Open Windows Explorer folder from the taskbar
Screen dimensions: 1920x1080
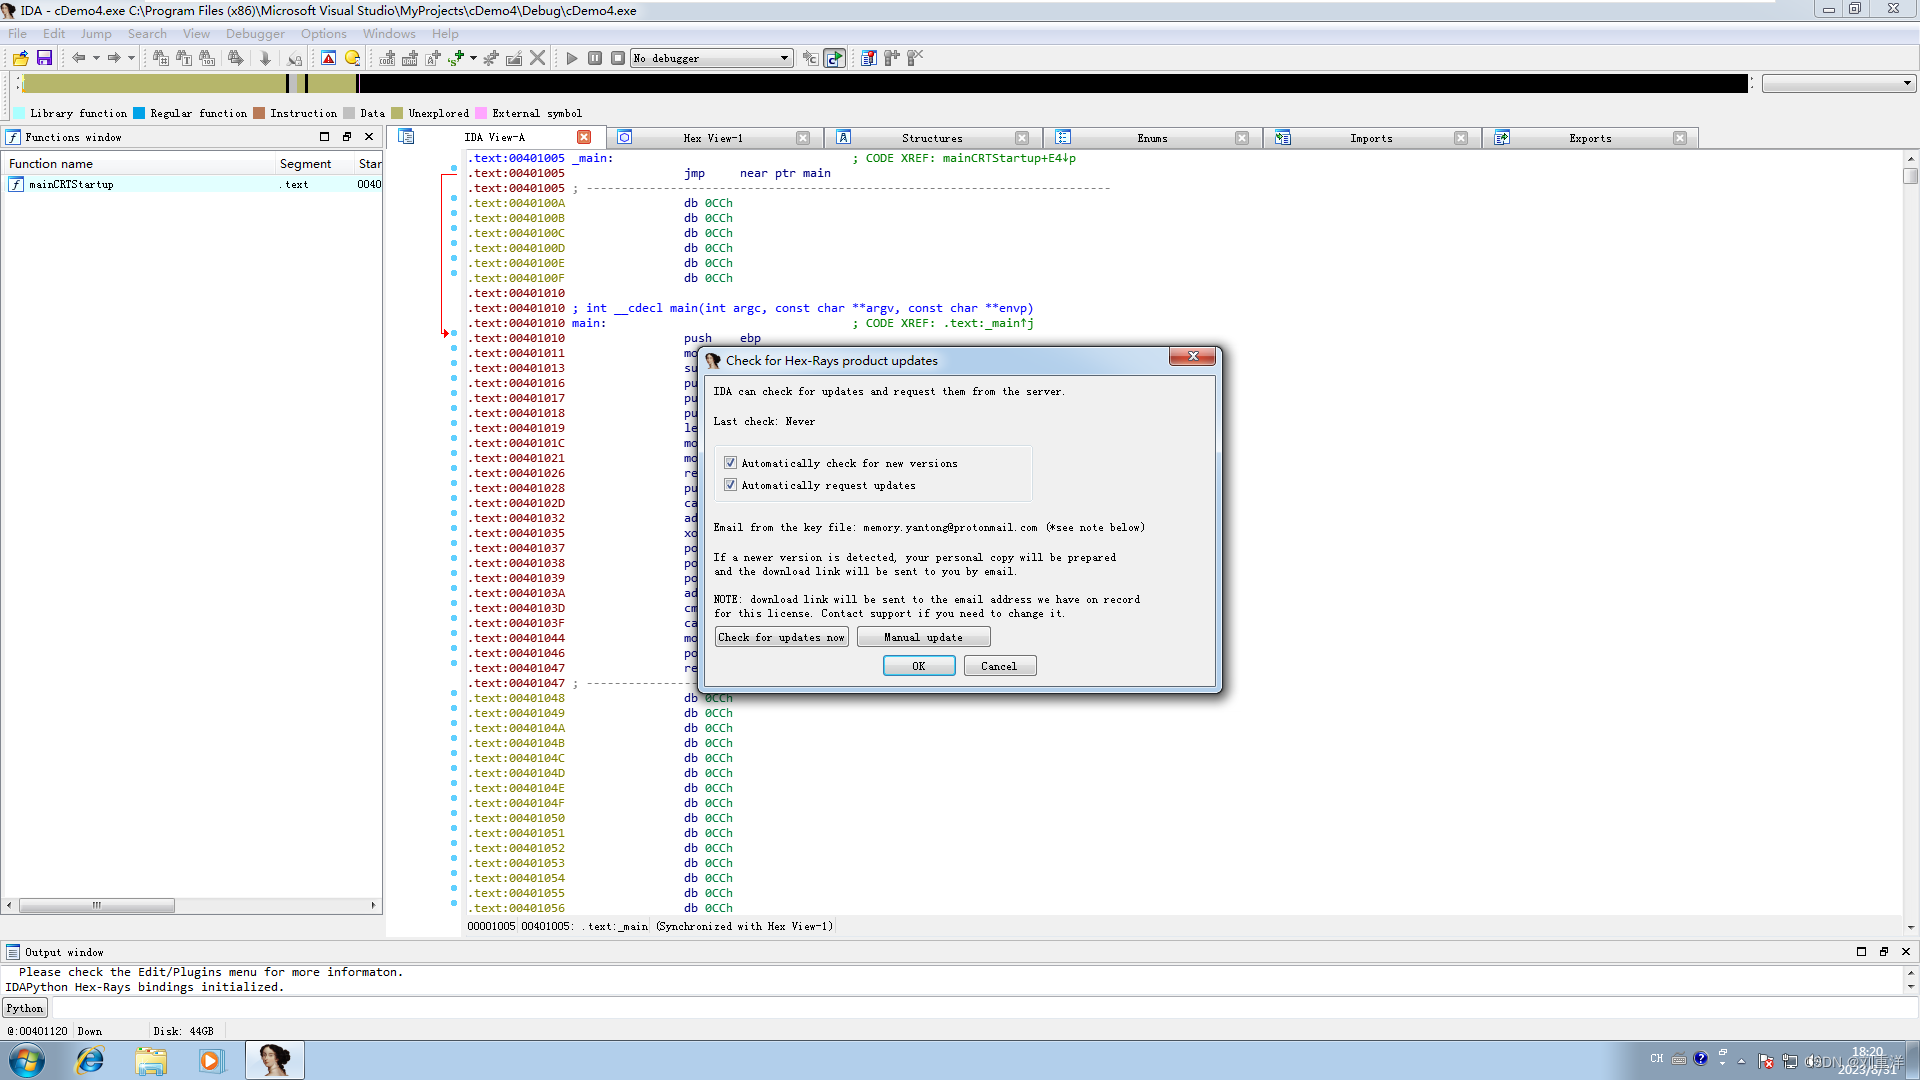click(x=151, y=1060)
